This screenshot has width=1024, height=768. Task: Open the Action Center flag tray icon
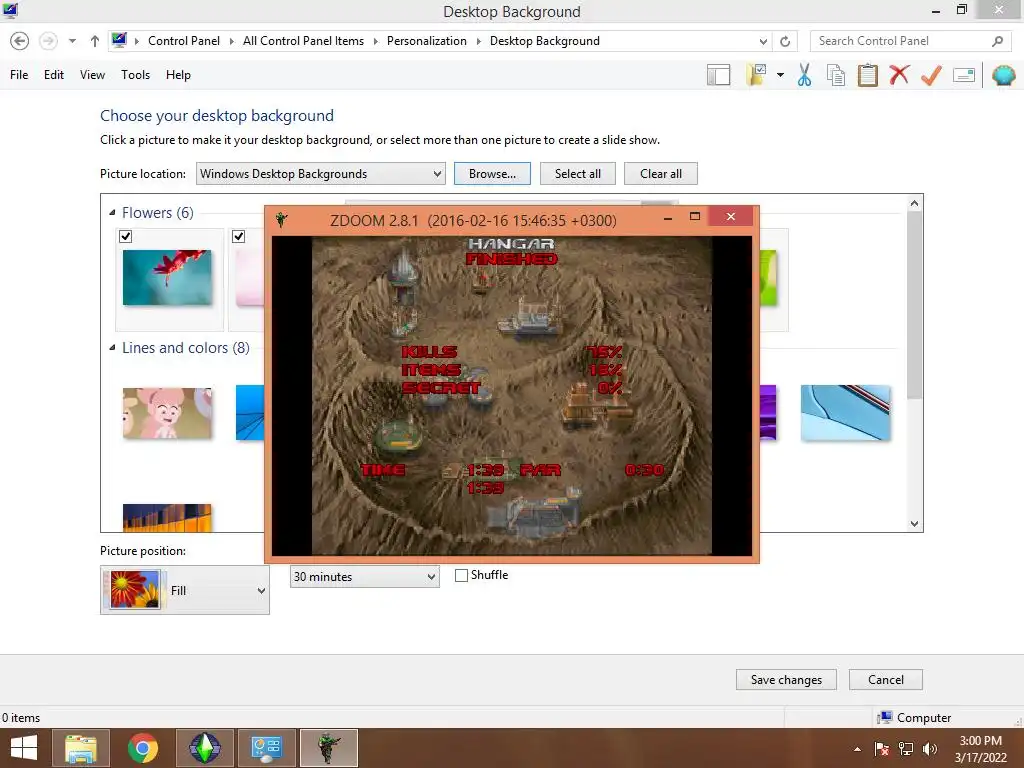(x=881, y=749)
